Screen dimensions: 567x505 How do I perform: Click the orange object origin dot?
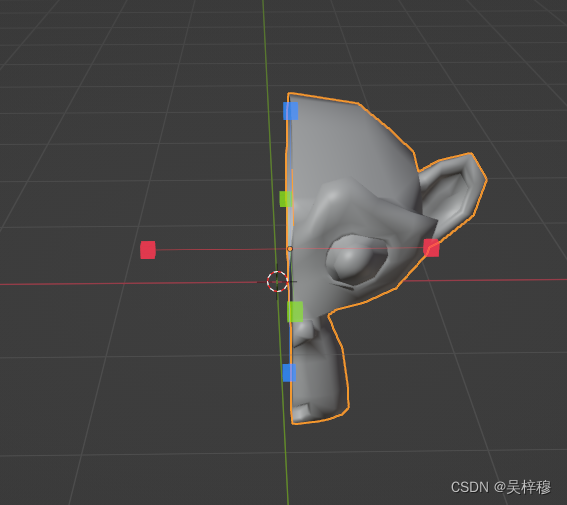coord(290,249)
